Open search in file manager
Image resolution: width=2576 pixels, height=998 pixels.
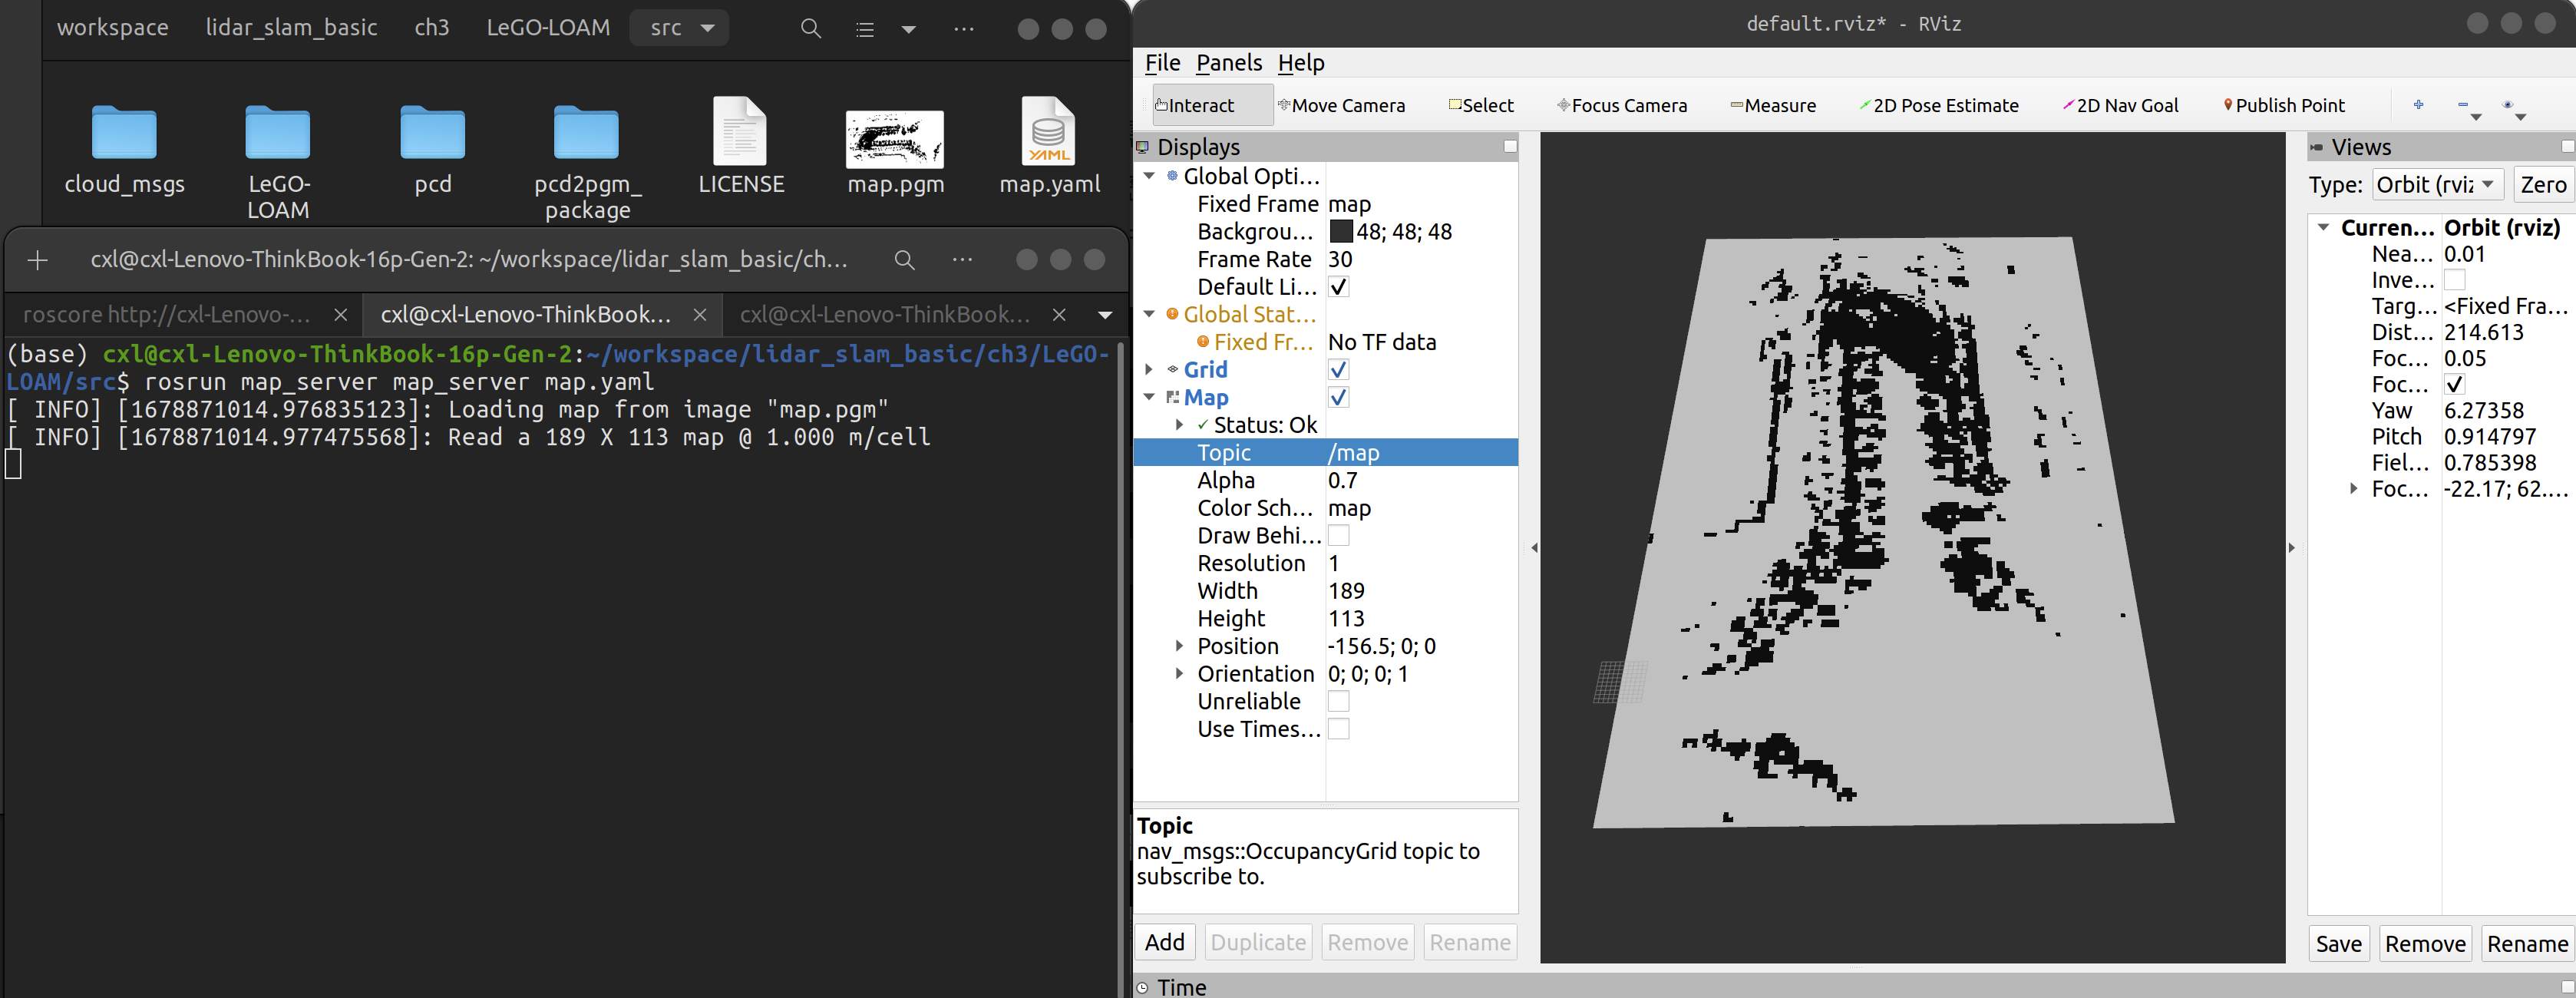coord(810,28)
